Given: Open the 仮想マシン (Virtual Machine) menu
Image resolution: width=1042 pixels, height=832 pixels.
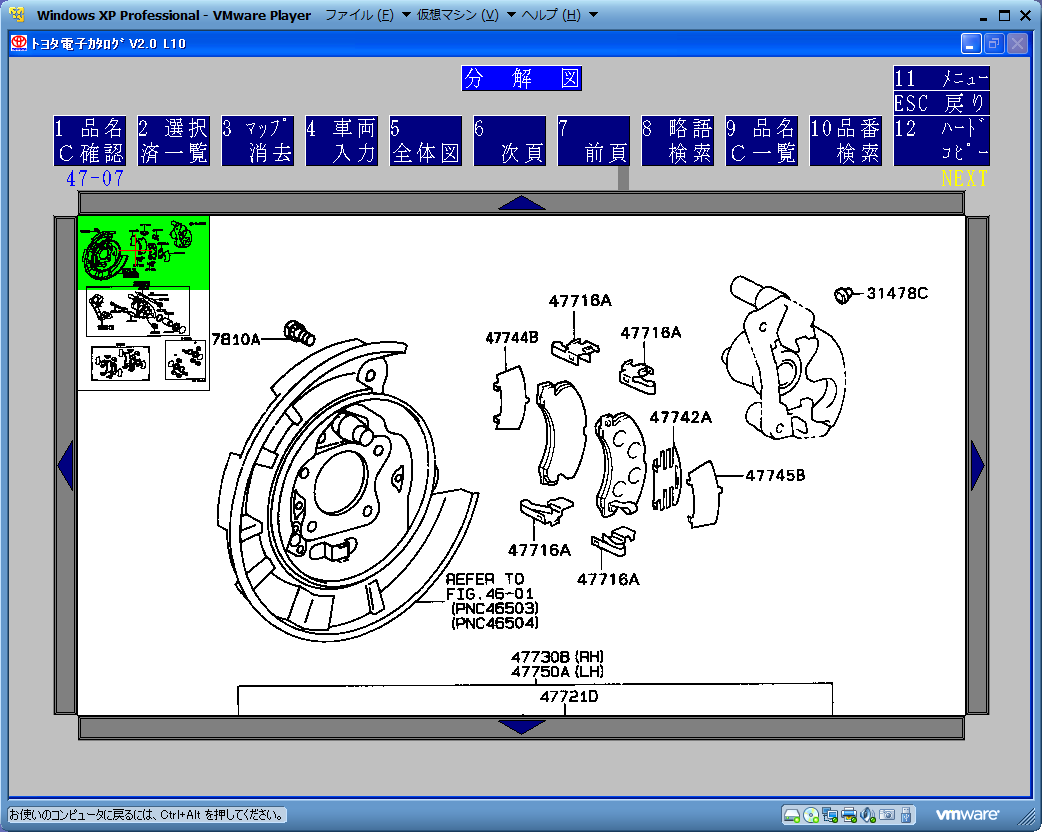Looking at the screenshot, I should pos(457,15).
